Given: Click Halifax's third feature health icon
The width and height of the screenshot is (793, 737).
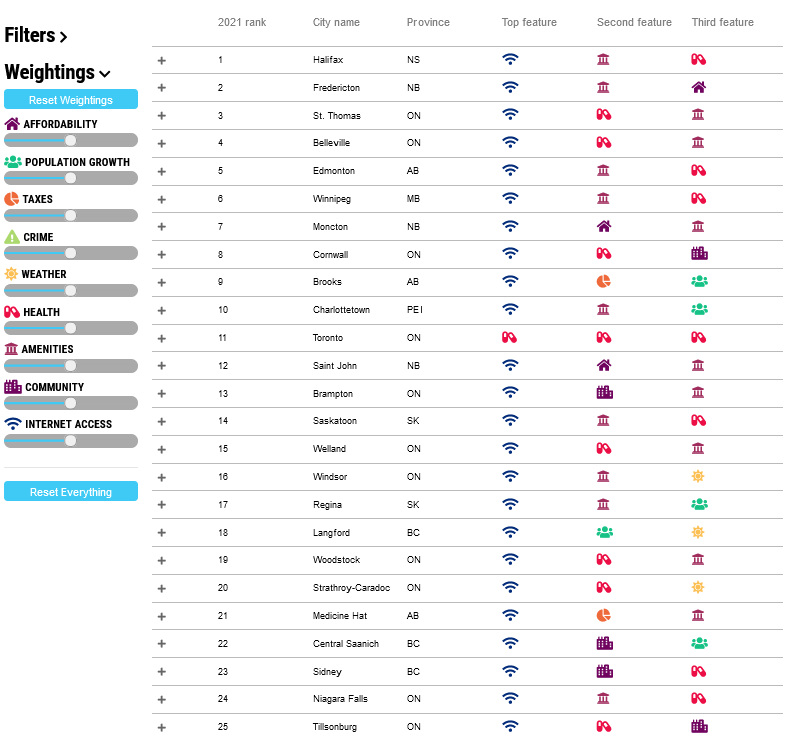Looking at the screenshot, I should click(x=698, y=59).
